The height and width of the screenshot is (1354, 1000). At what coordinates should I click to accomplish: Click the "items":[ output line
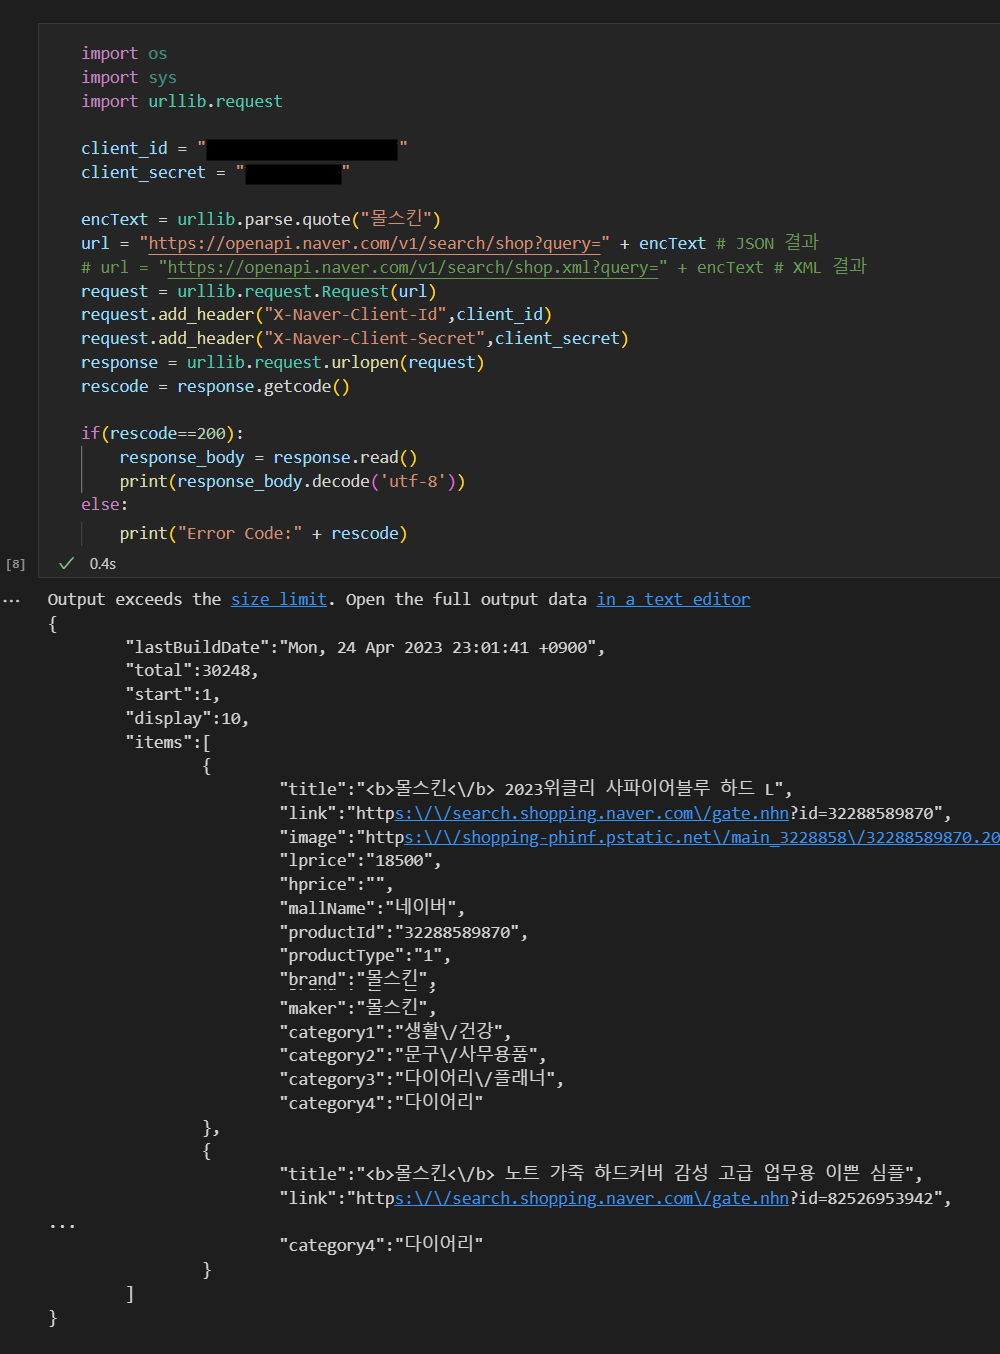[x=168, y=742]
